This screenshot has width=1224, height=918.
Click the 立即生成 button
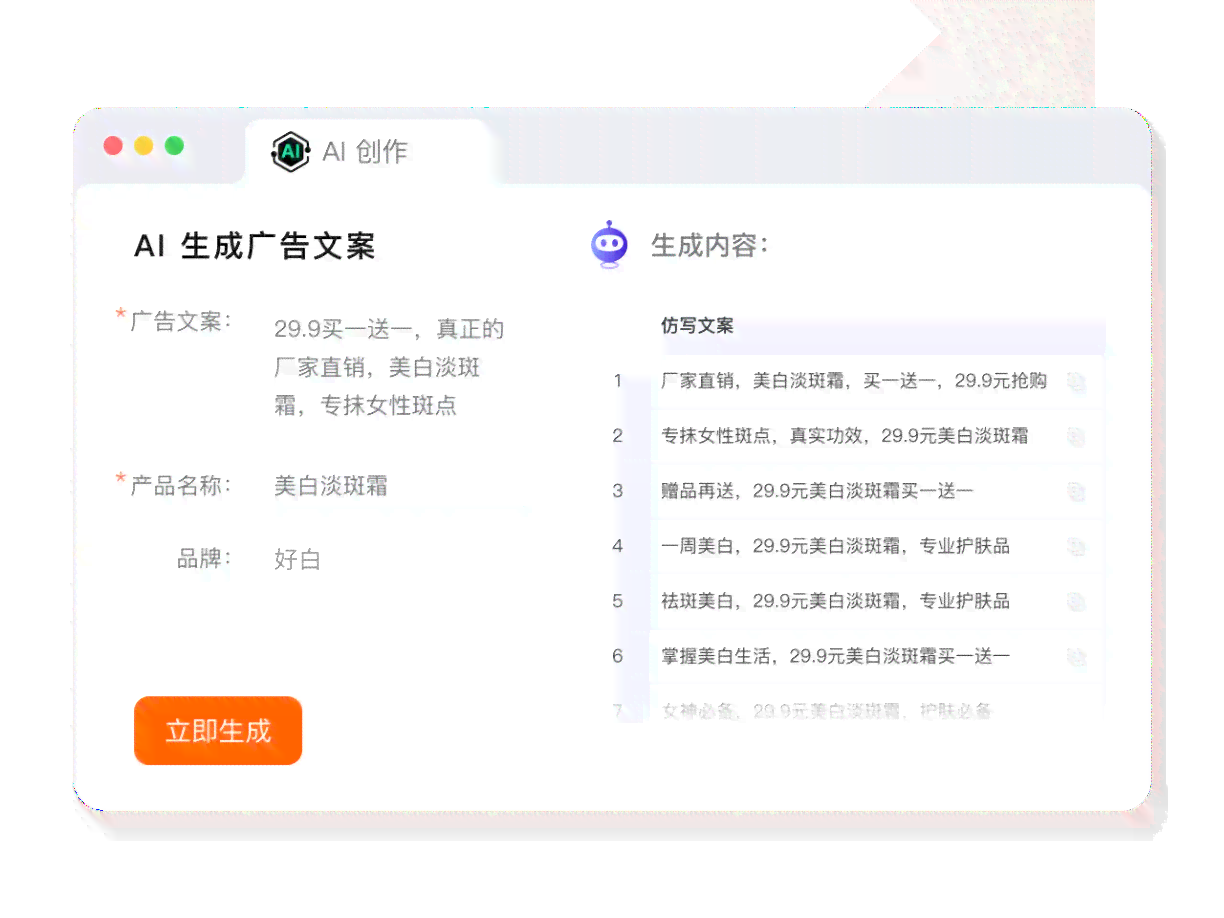218,731
